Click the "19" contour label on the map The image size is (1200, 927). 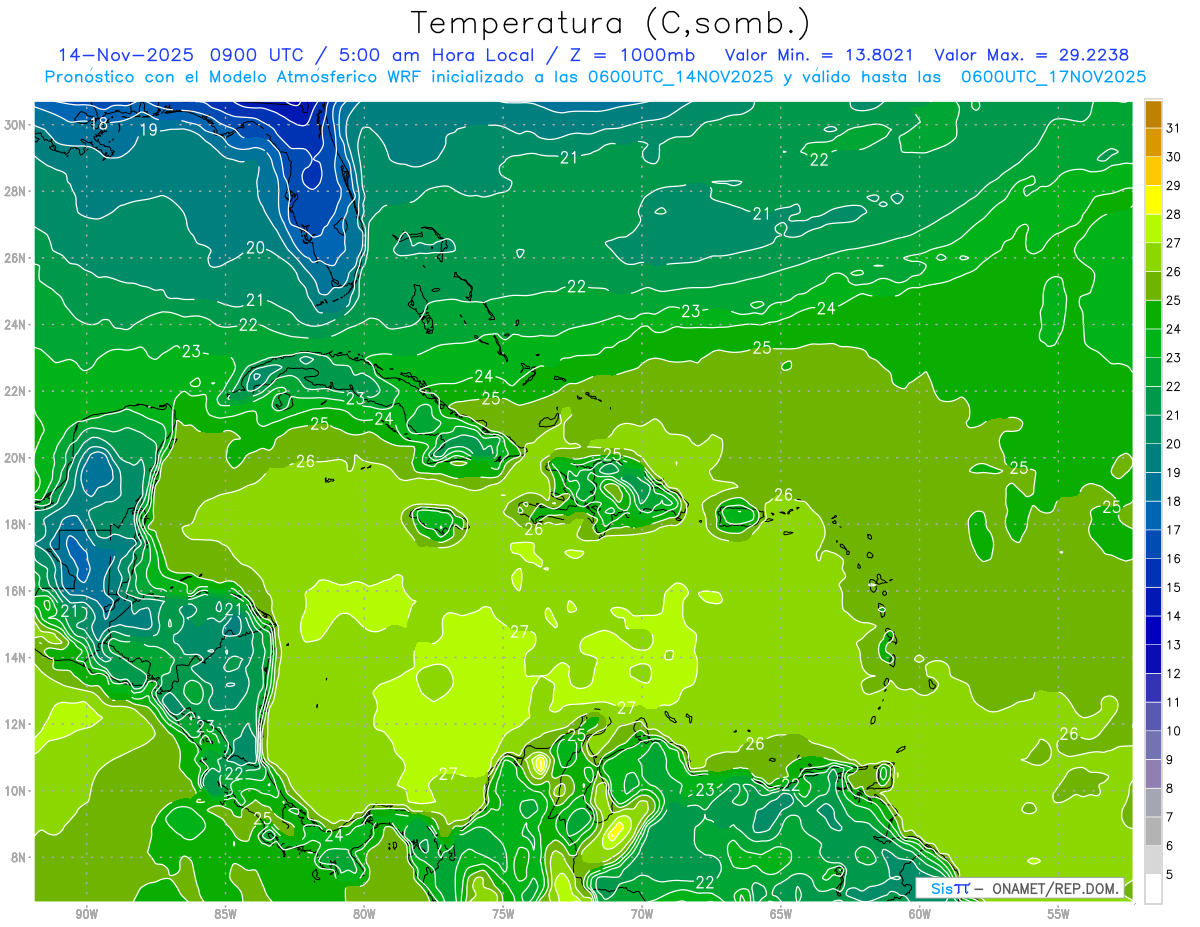pos(148,130)
